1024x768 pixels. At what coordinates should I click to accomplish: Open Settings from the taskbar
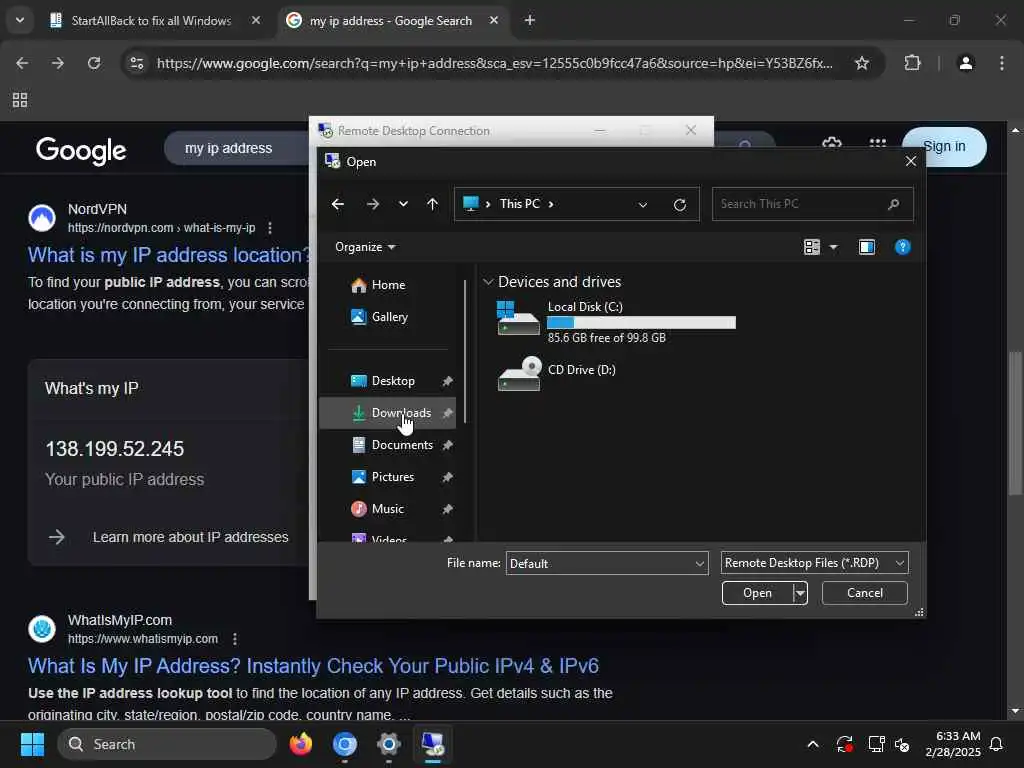(x=389, y=744)
